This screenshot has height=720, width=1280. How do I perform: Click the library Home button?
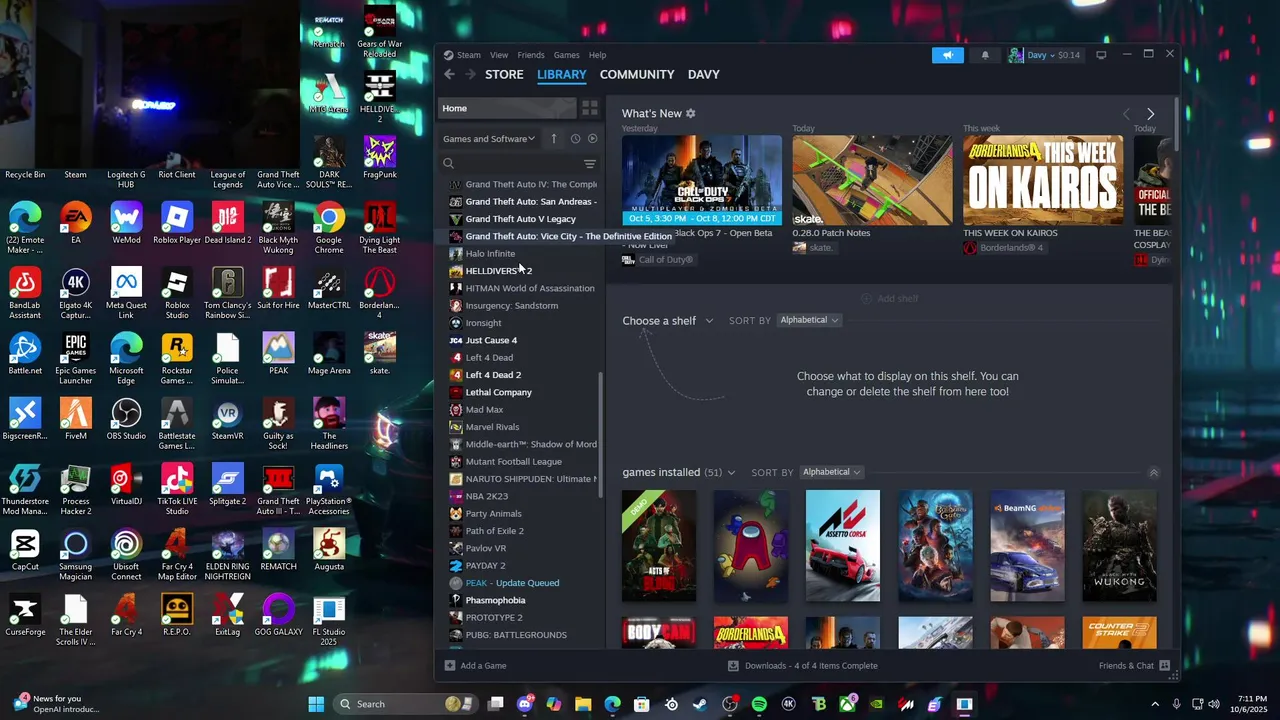pos(508,108)
